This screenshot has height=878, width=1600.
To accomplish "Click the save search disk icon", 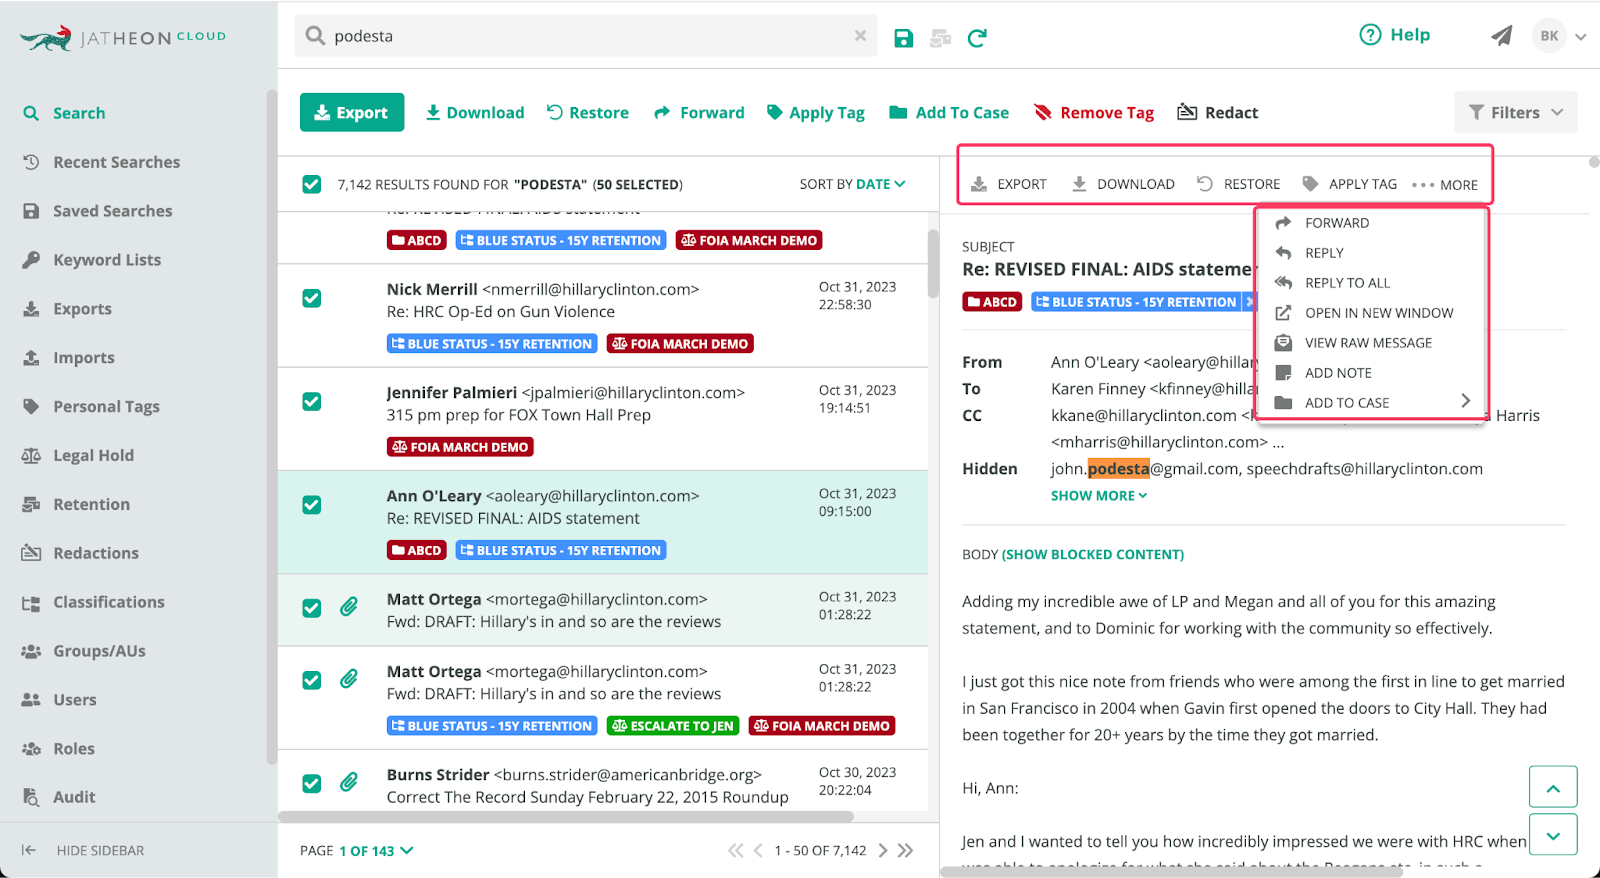I will click(903, 38).
